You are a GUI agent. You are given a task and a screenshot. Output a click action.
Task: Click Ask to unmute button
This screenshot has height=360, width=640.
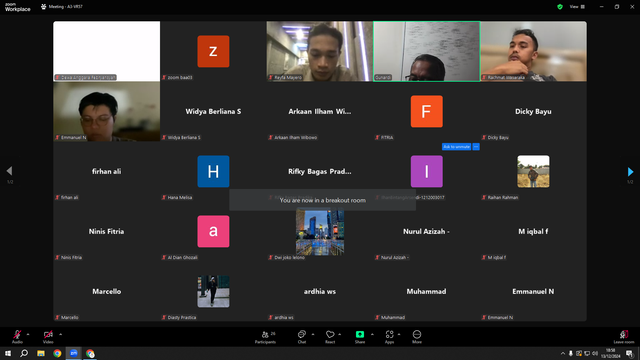pyautogui.click(x=456, y=147)
